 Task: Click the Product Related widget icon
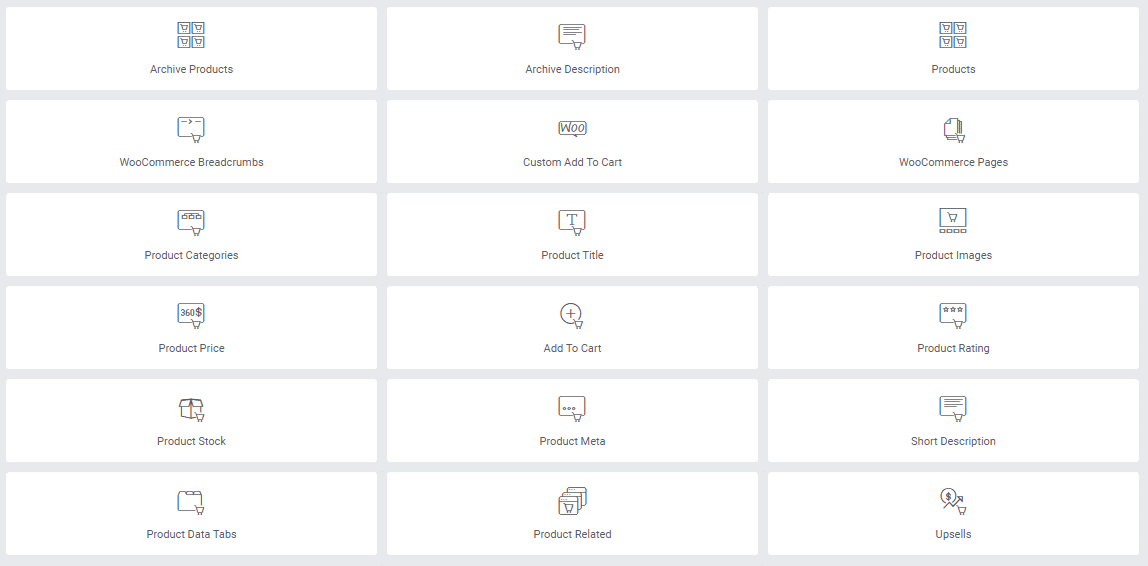pyautogui.click(x=573, y=501)
